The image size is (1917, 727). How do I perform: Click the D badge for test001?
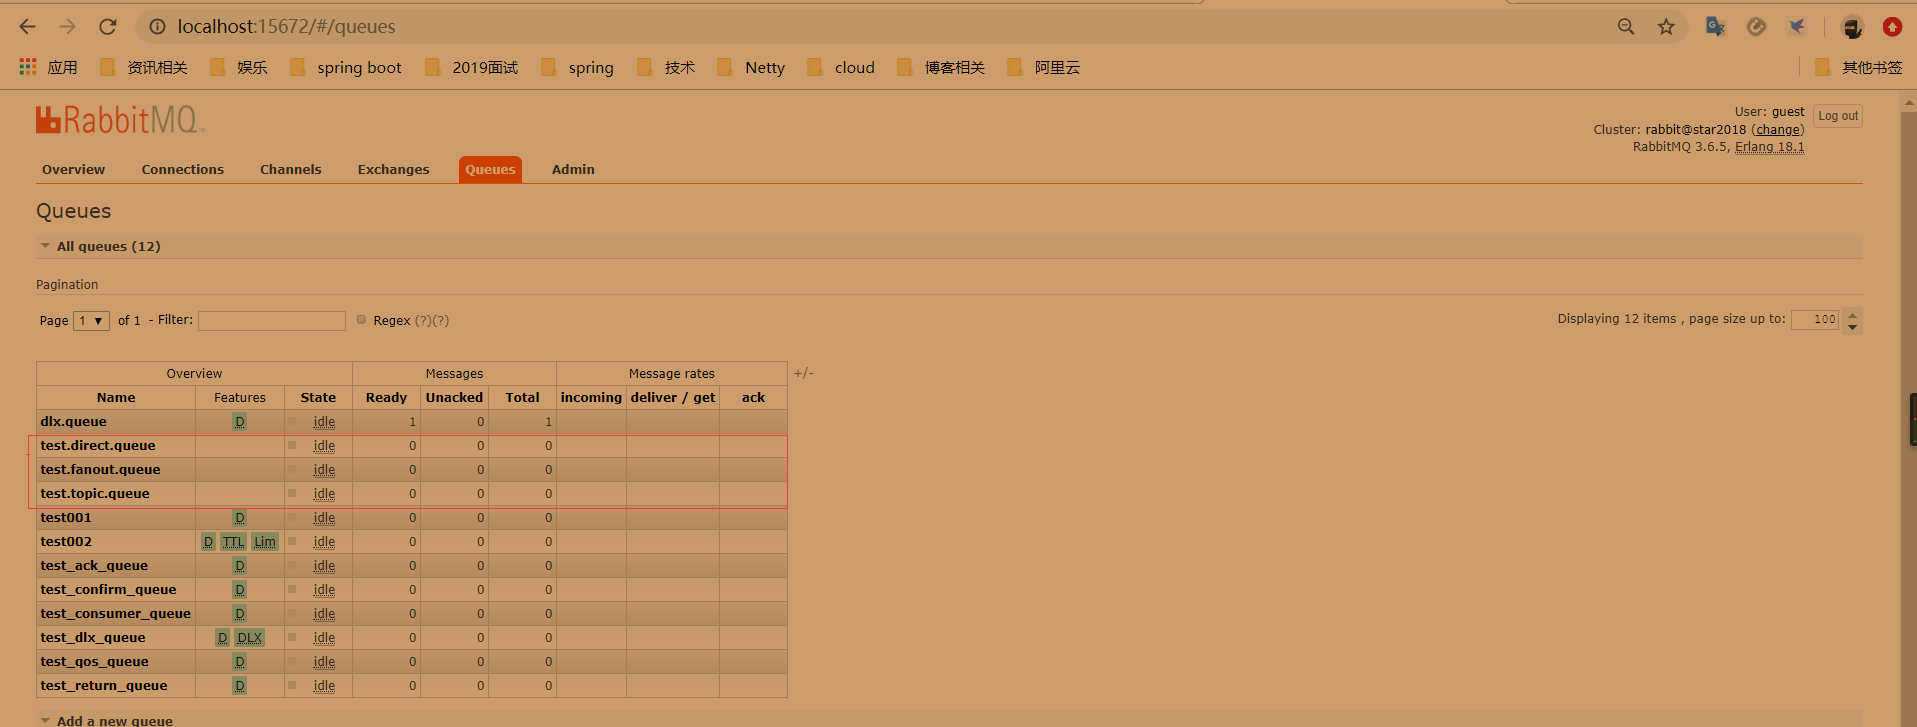(x=240, y=518)
